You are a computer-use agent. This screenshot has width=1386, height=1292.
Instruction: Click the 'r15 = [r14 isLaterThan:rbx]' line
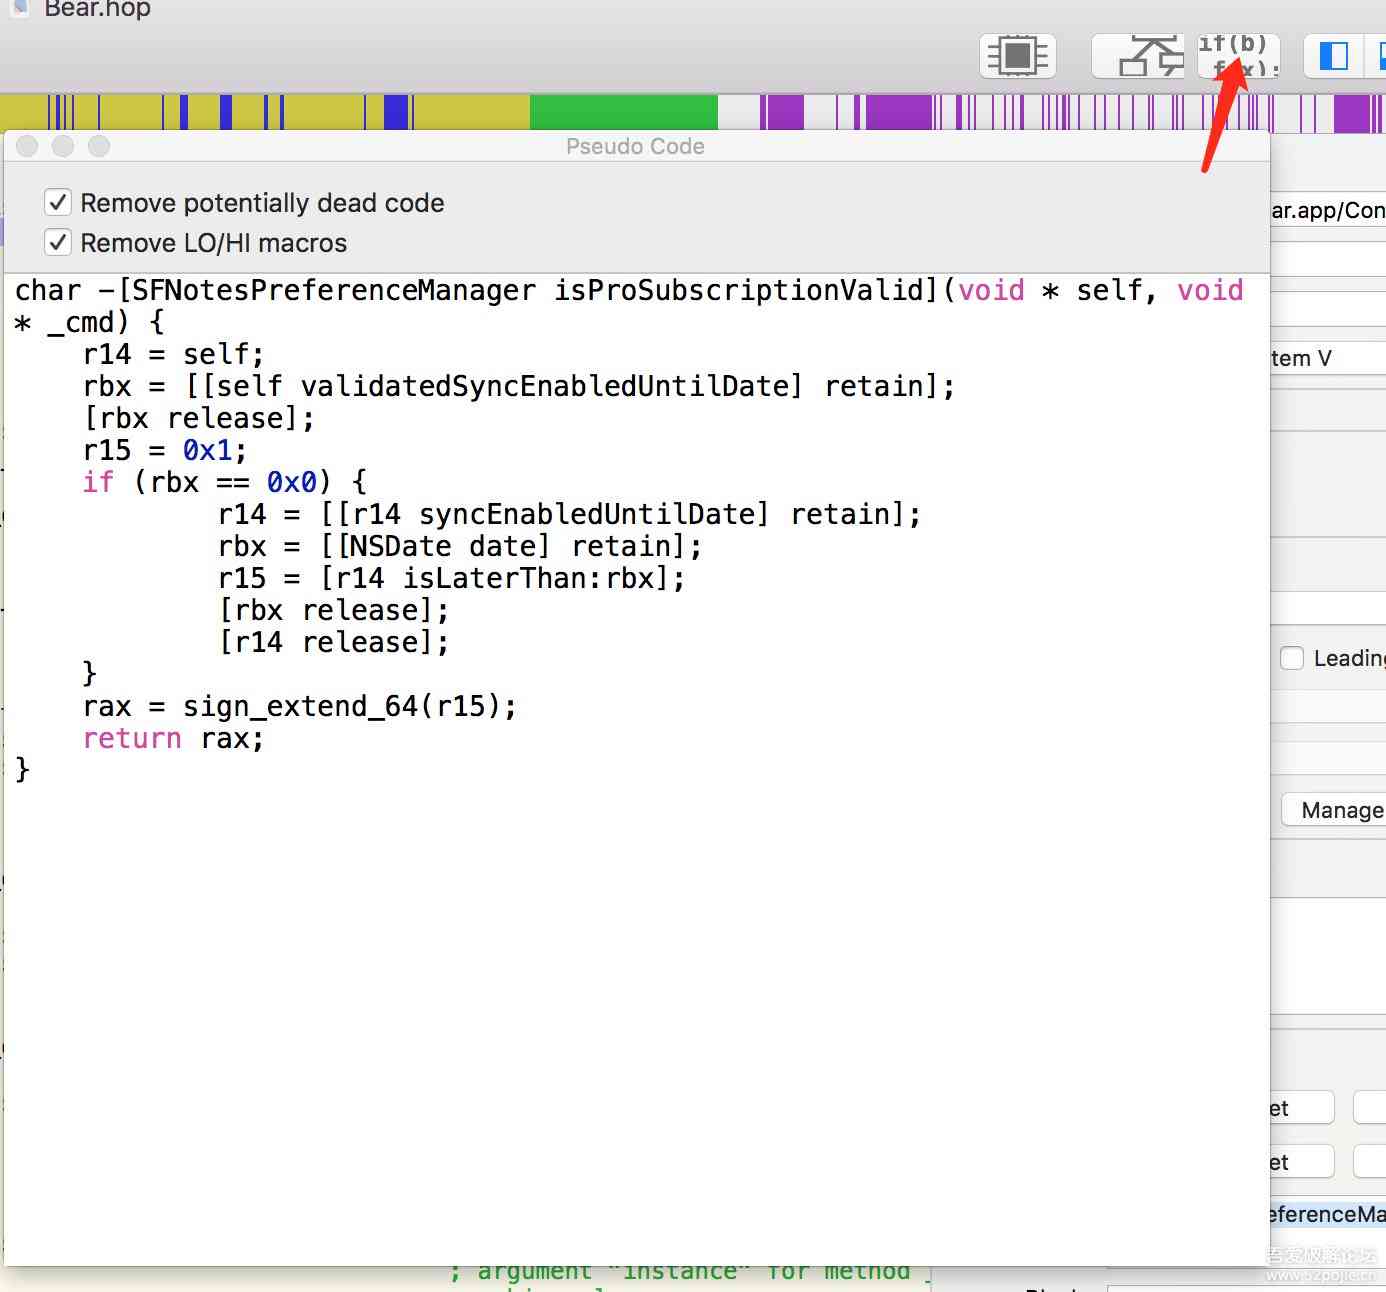point(451,578)
